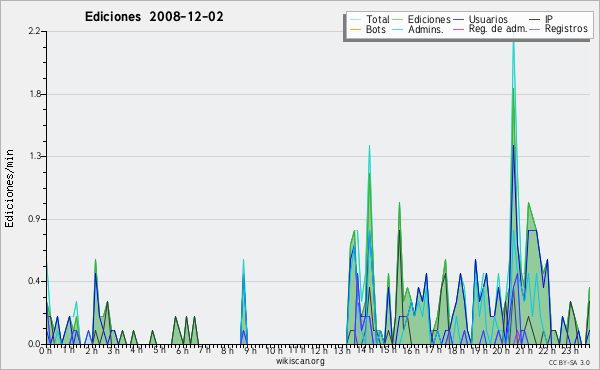Select the Registros legend label
This screenshot has height=370, width=600.
[x=566, y=29]
